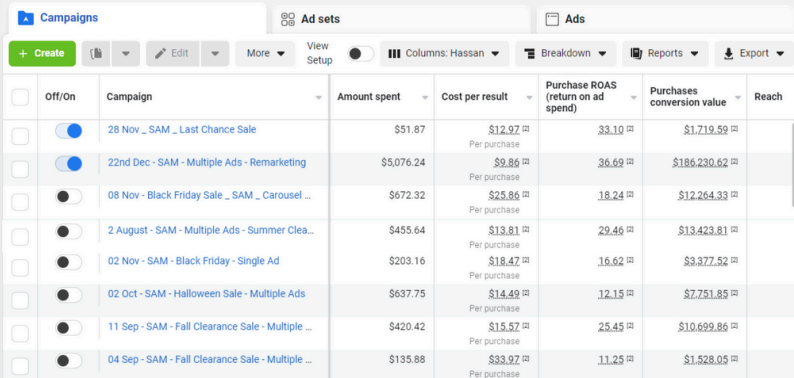
Task: Open 28 Nov _ SAM _ Last Chance Sale campaign
Action: 182,129
